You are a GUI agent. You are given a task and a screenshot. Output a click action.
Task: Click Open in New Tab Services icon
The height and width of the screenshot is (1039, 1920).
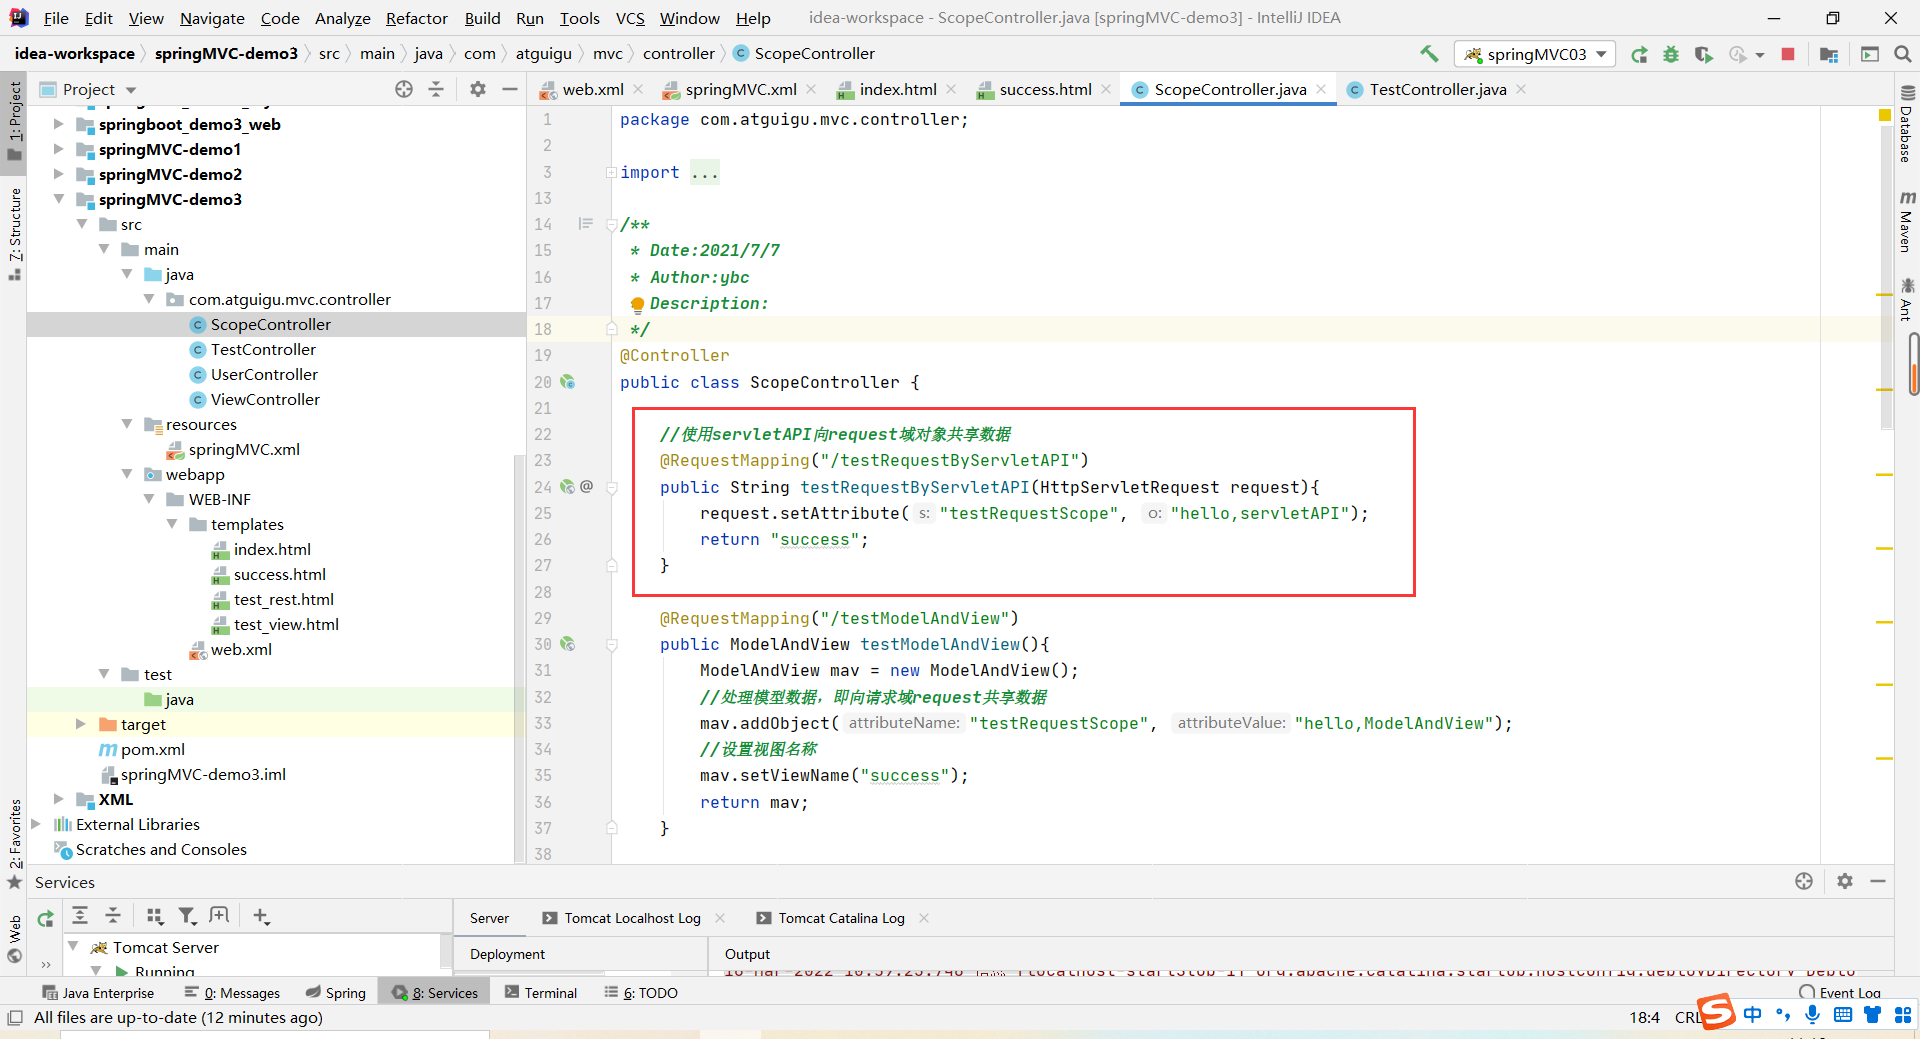tap(219, 915)
